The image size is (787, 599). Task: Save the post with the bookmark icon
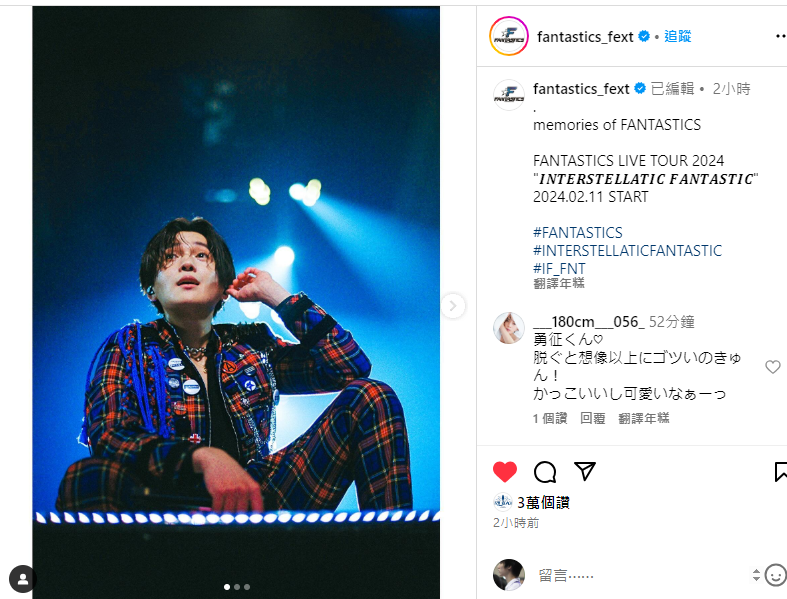[780, 471]
